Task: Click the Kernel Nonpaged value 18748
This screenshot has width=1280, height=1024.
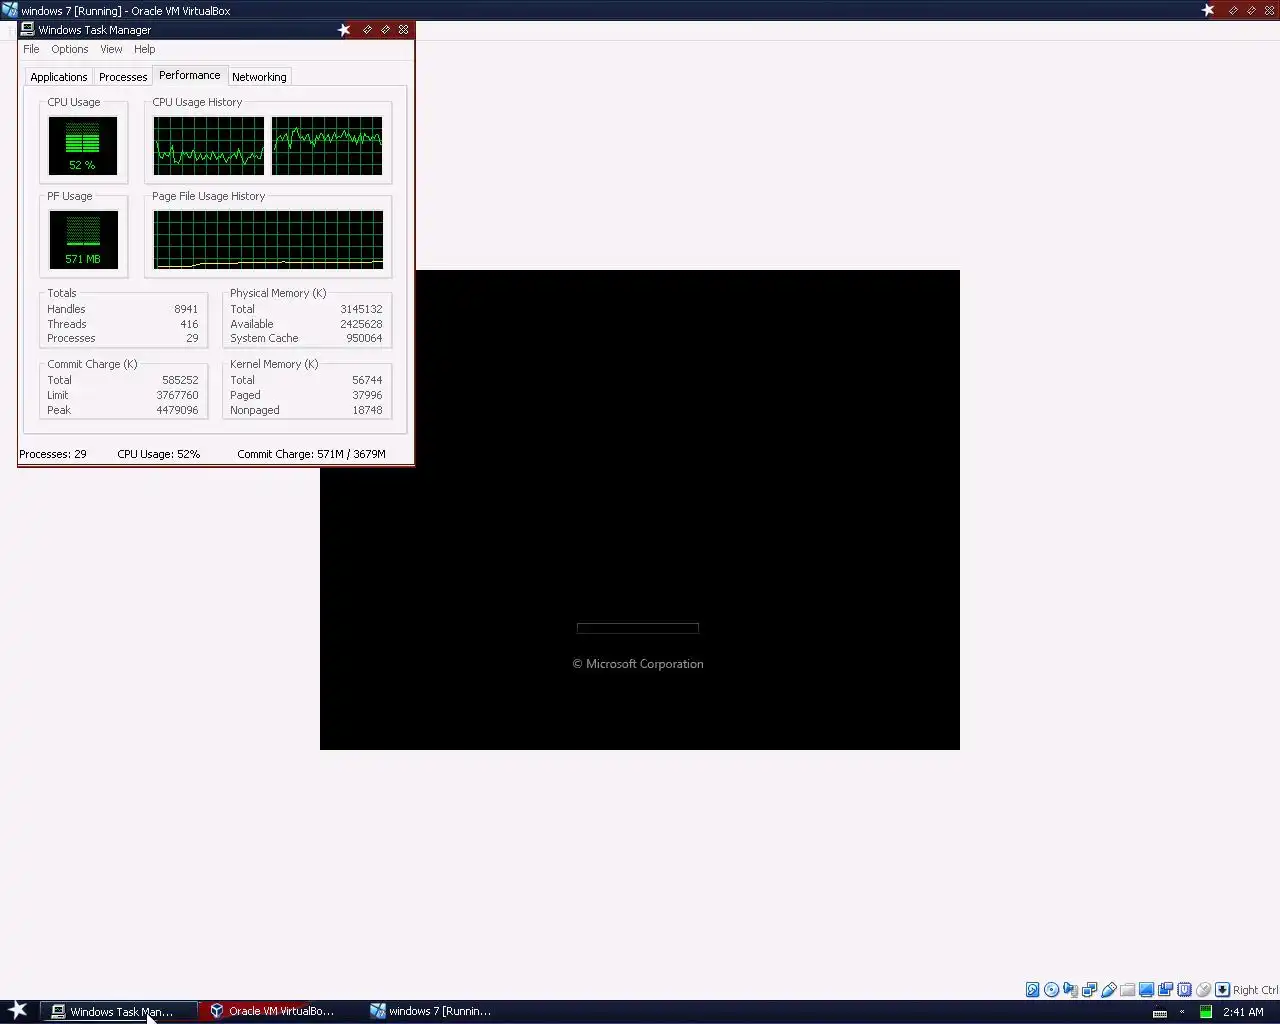Action: point(367,410)
